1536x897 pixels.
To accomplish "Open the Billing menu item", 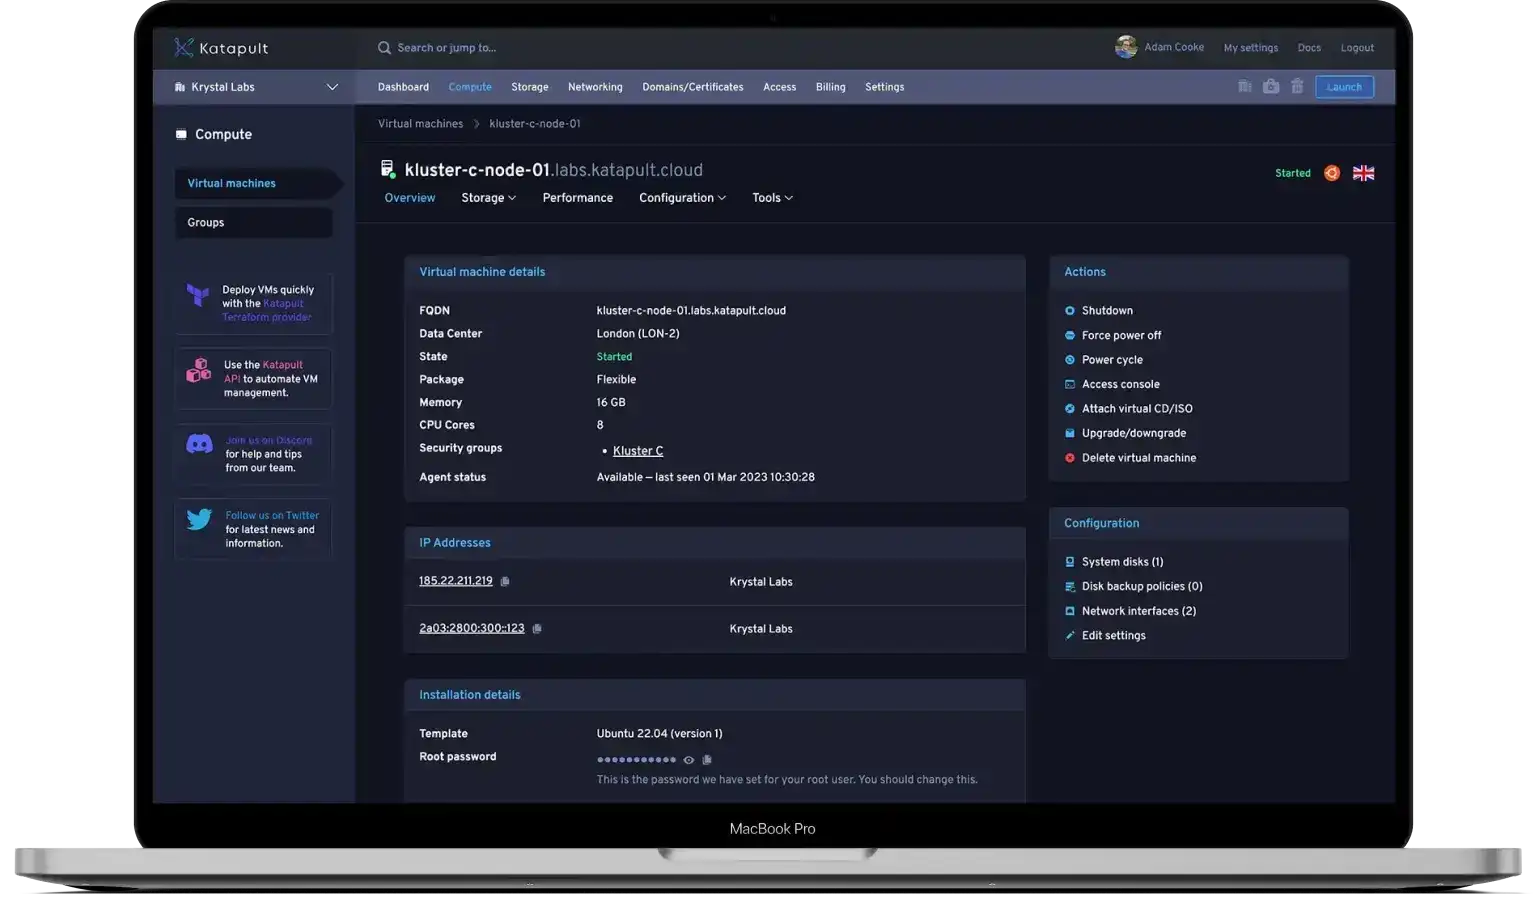I will (830, 87).
